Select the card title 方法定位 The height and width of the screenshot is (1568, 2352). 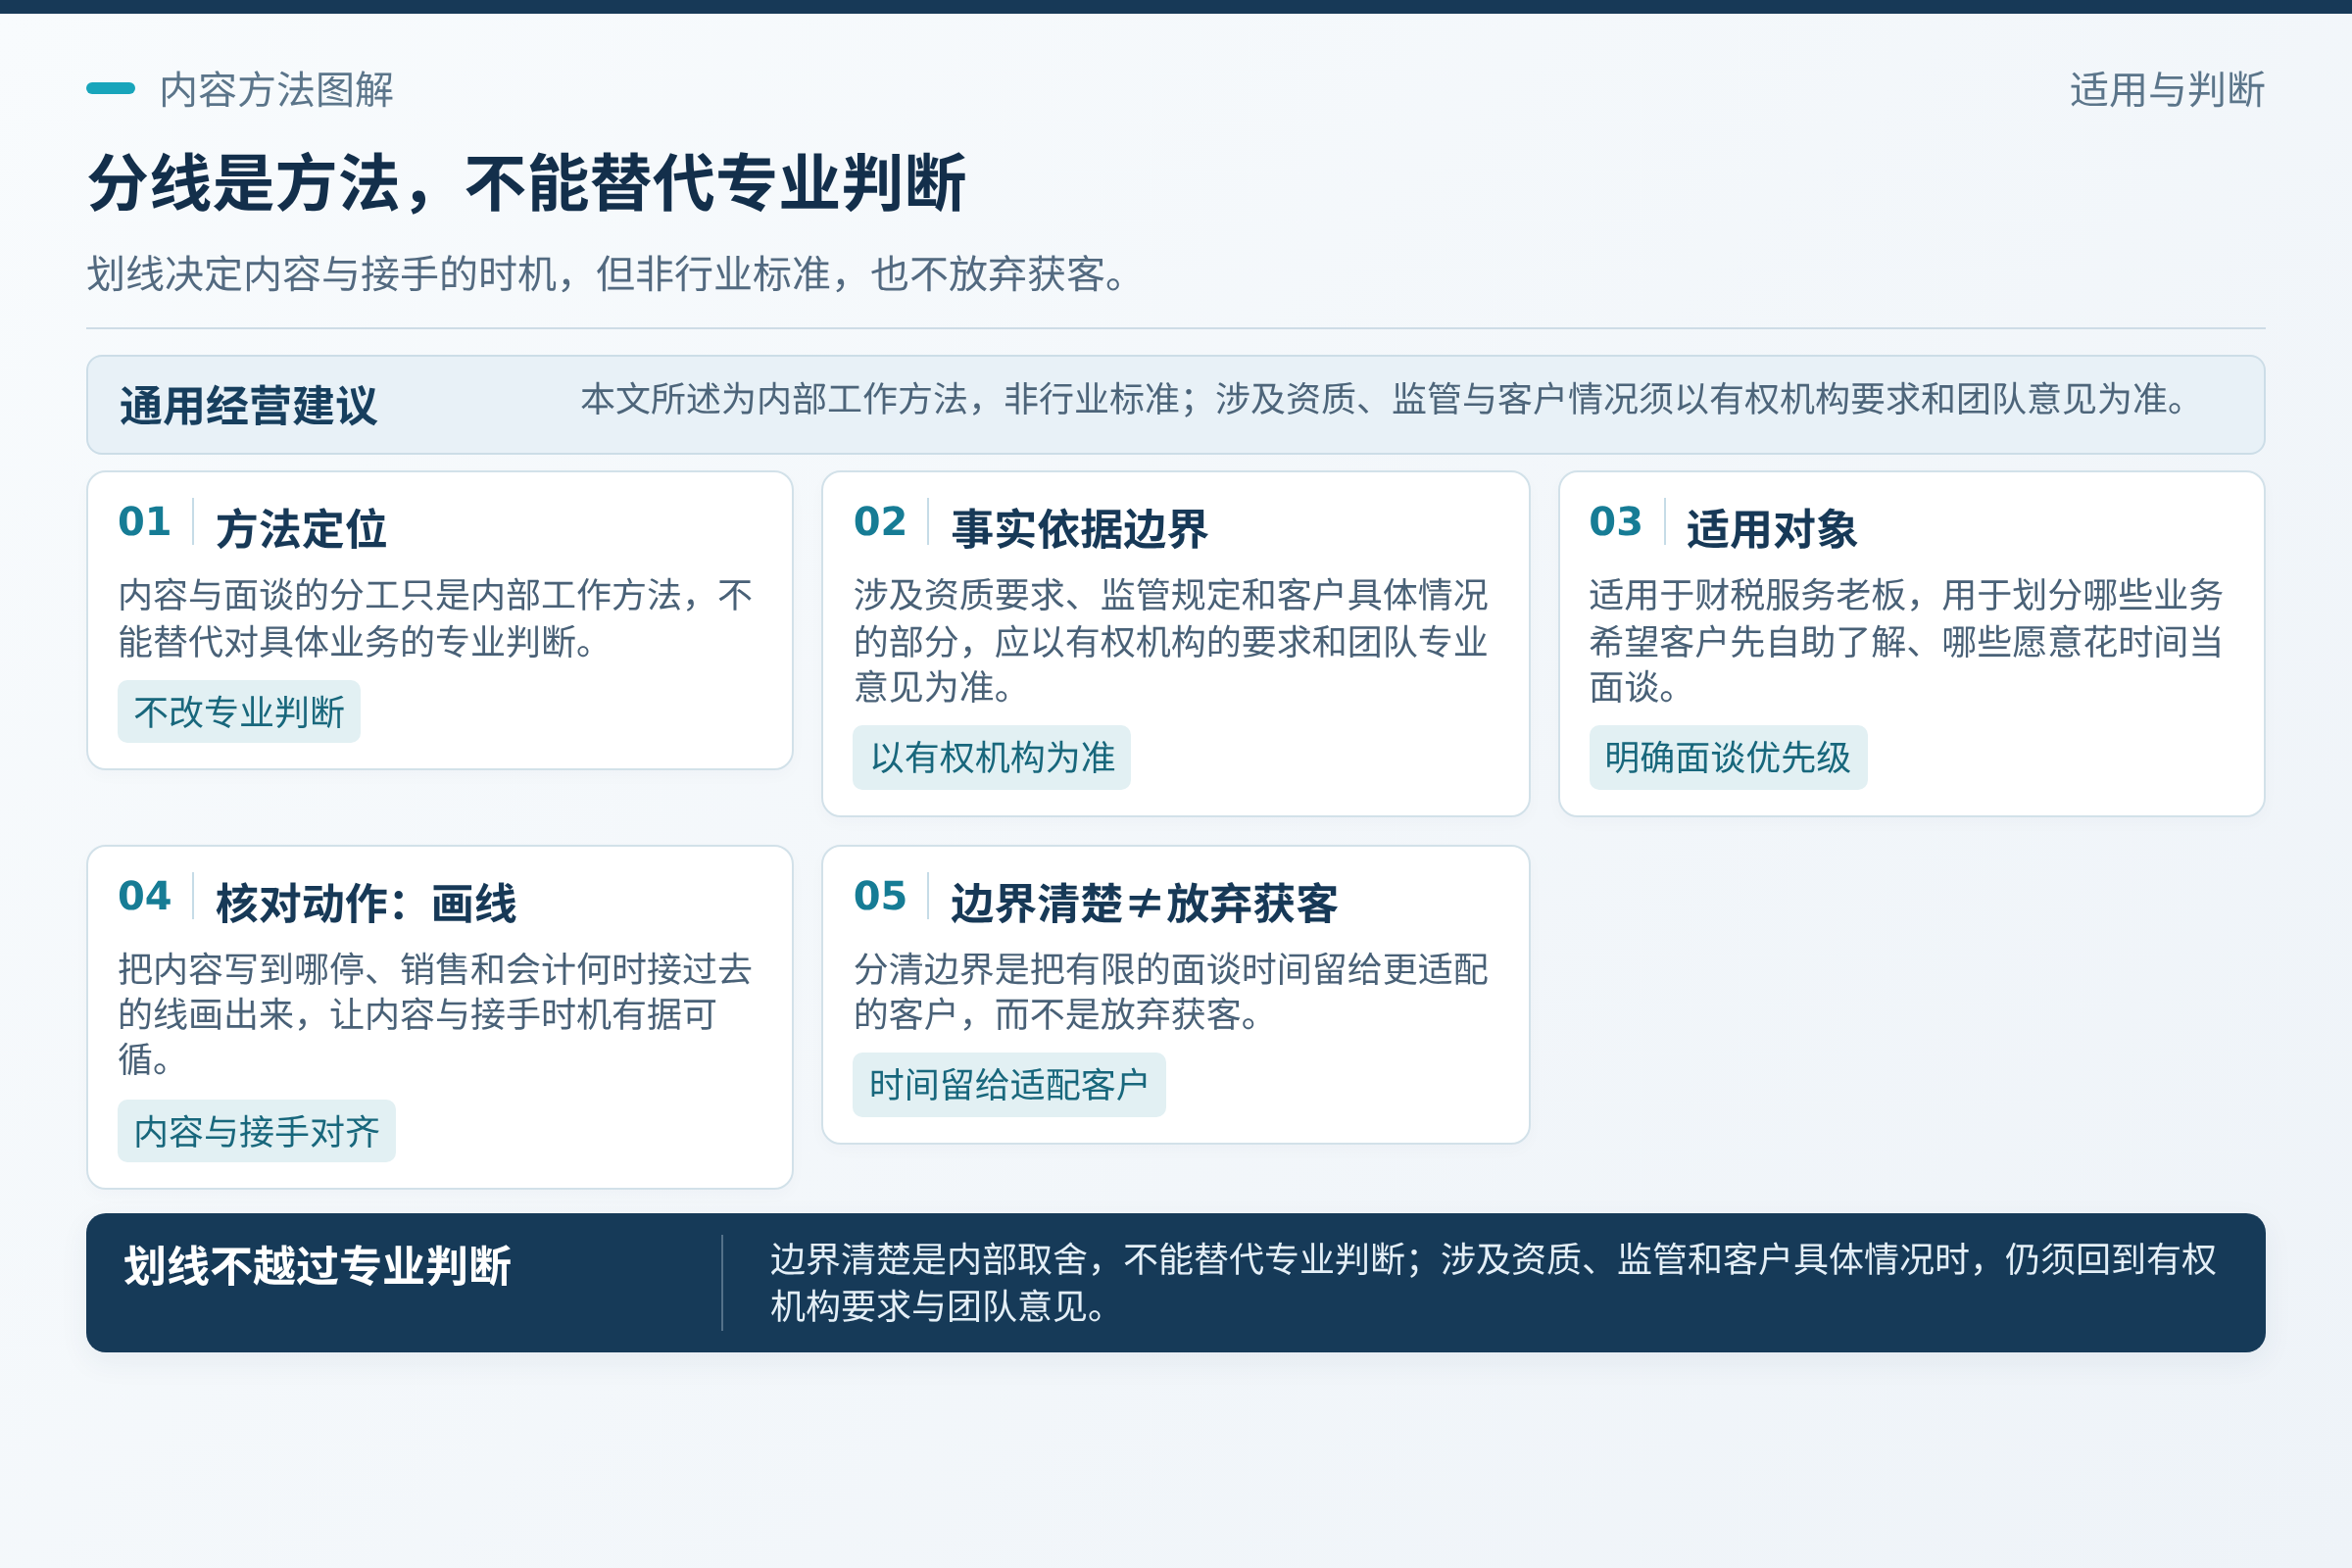pos(301,529)
